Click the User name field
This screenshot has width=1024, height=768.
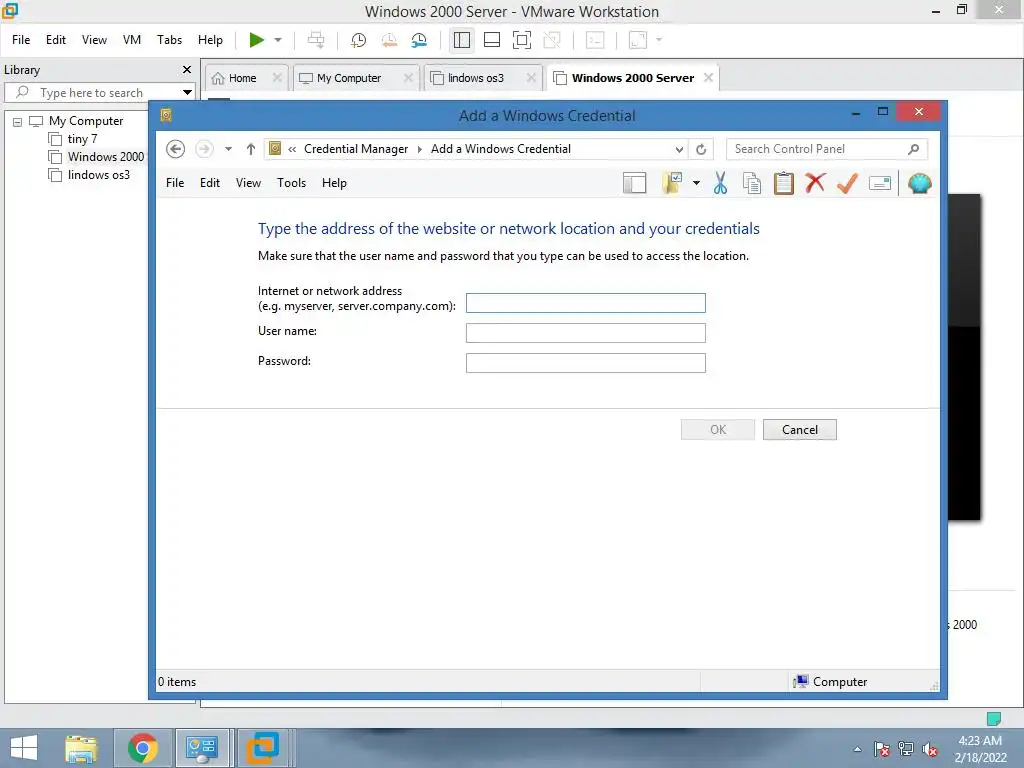[x=586, y=333]
